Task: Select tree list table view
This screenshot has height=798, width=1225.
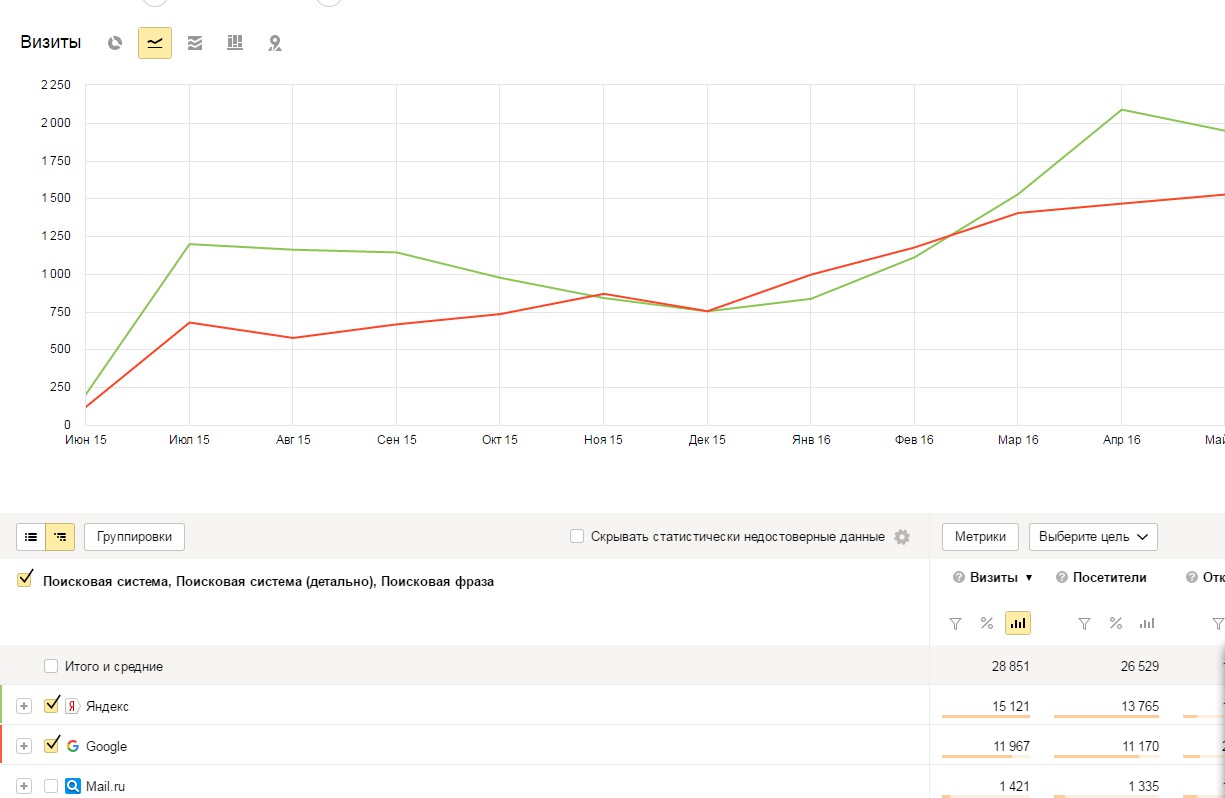Action: click(60, 537)
